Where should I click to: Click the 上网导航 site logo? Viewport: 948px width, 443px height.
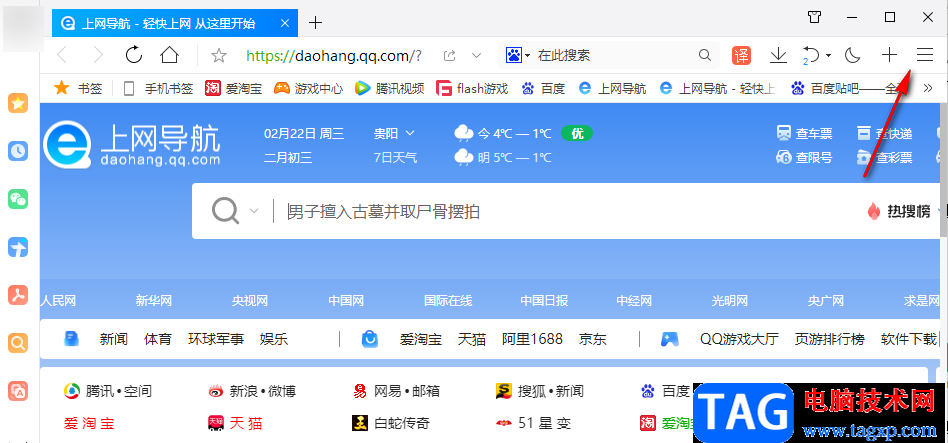coord(132,144)
